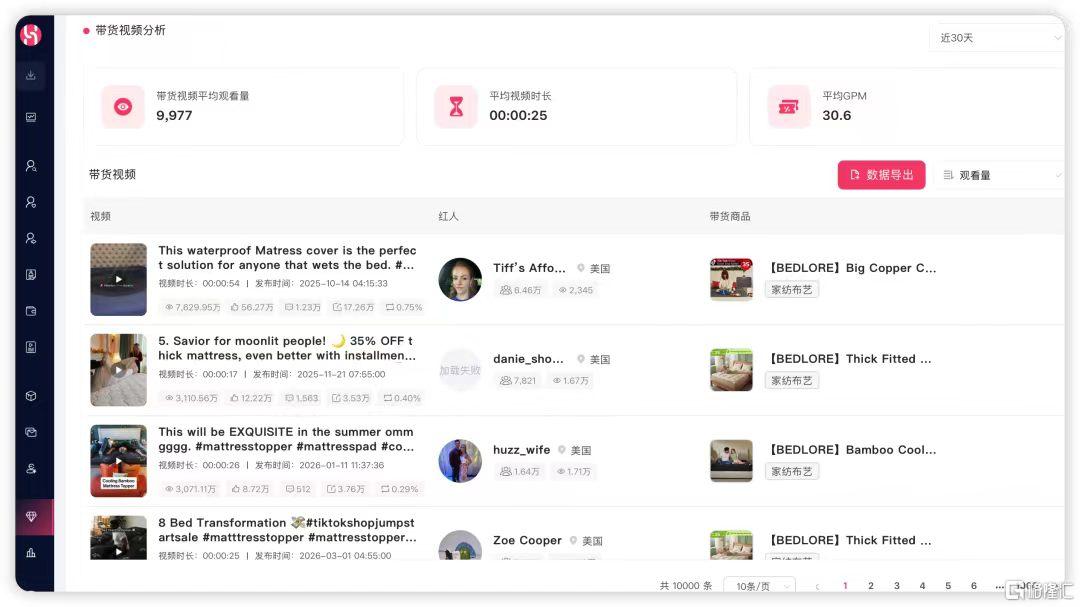Image resolution: width=1080 pixels, height=607 pixels.
Task: Open the 观看量 sort dropdown
Action: [x=1000, y=175]
